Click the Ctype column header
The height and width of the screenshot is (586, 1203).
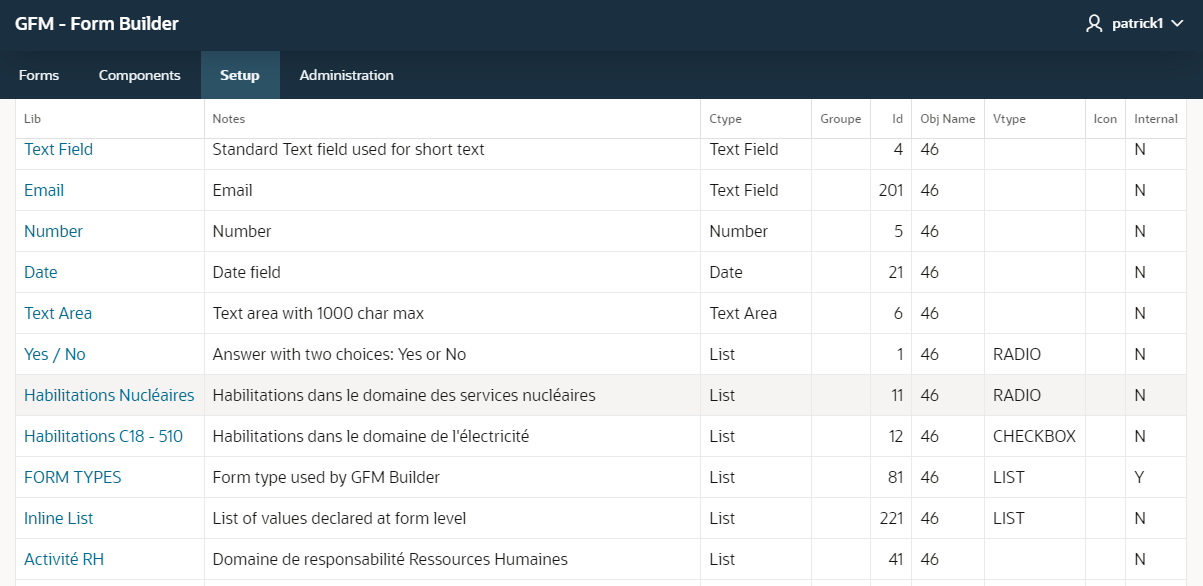pos(725,119)
